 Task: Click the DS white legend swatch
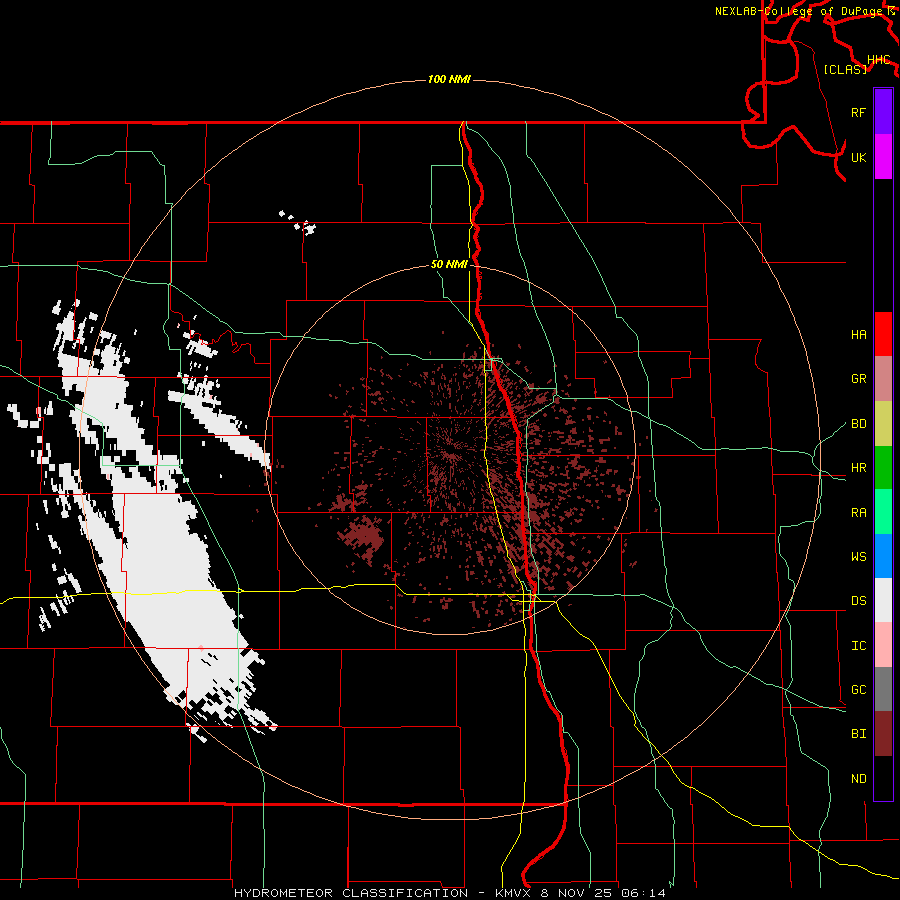point(883,600)
